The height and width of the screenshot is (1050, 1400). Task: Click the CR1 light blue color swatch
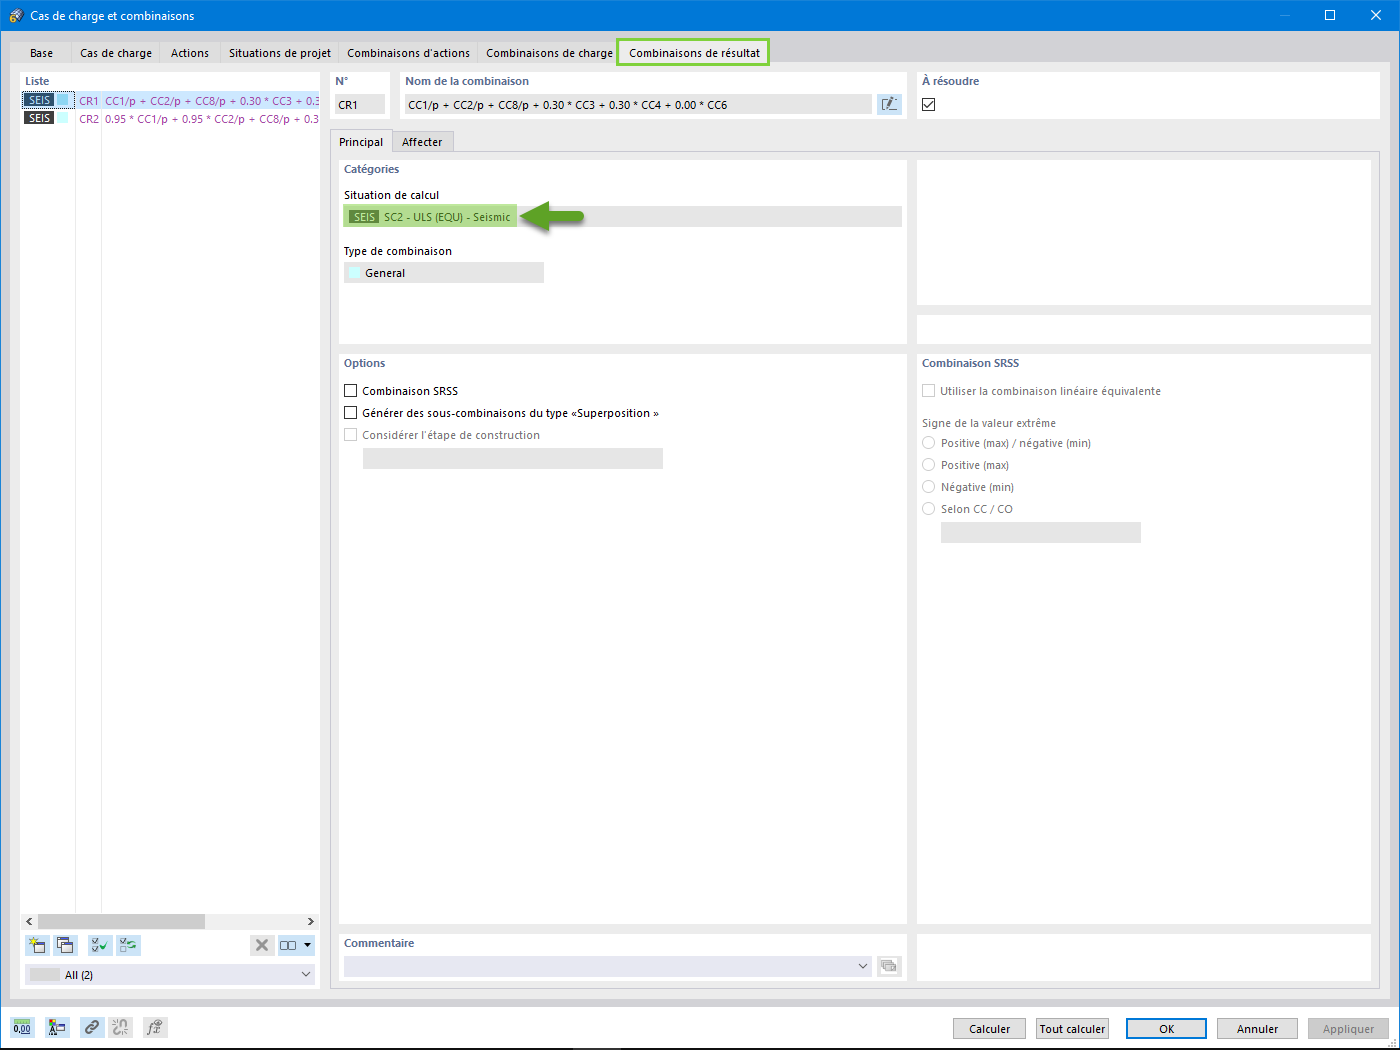(x=62, y=100)
